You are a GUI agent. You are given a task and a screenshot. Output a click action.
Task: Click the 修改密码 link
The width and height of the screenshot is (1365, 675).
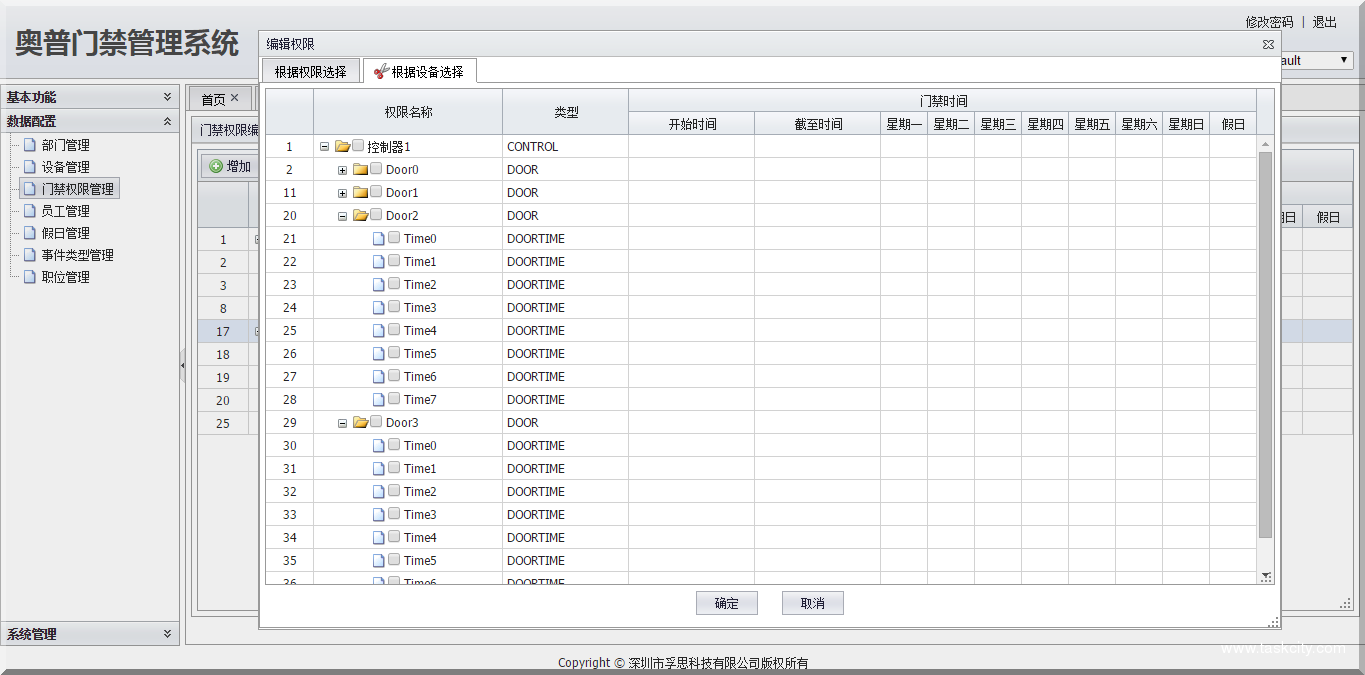[x=1269, y=22]
